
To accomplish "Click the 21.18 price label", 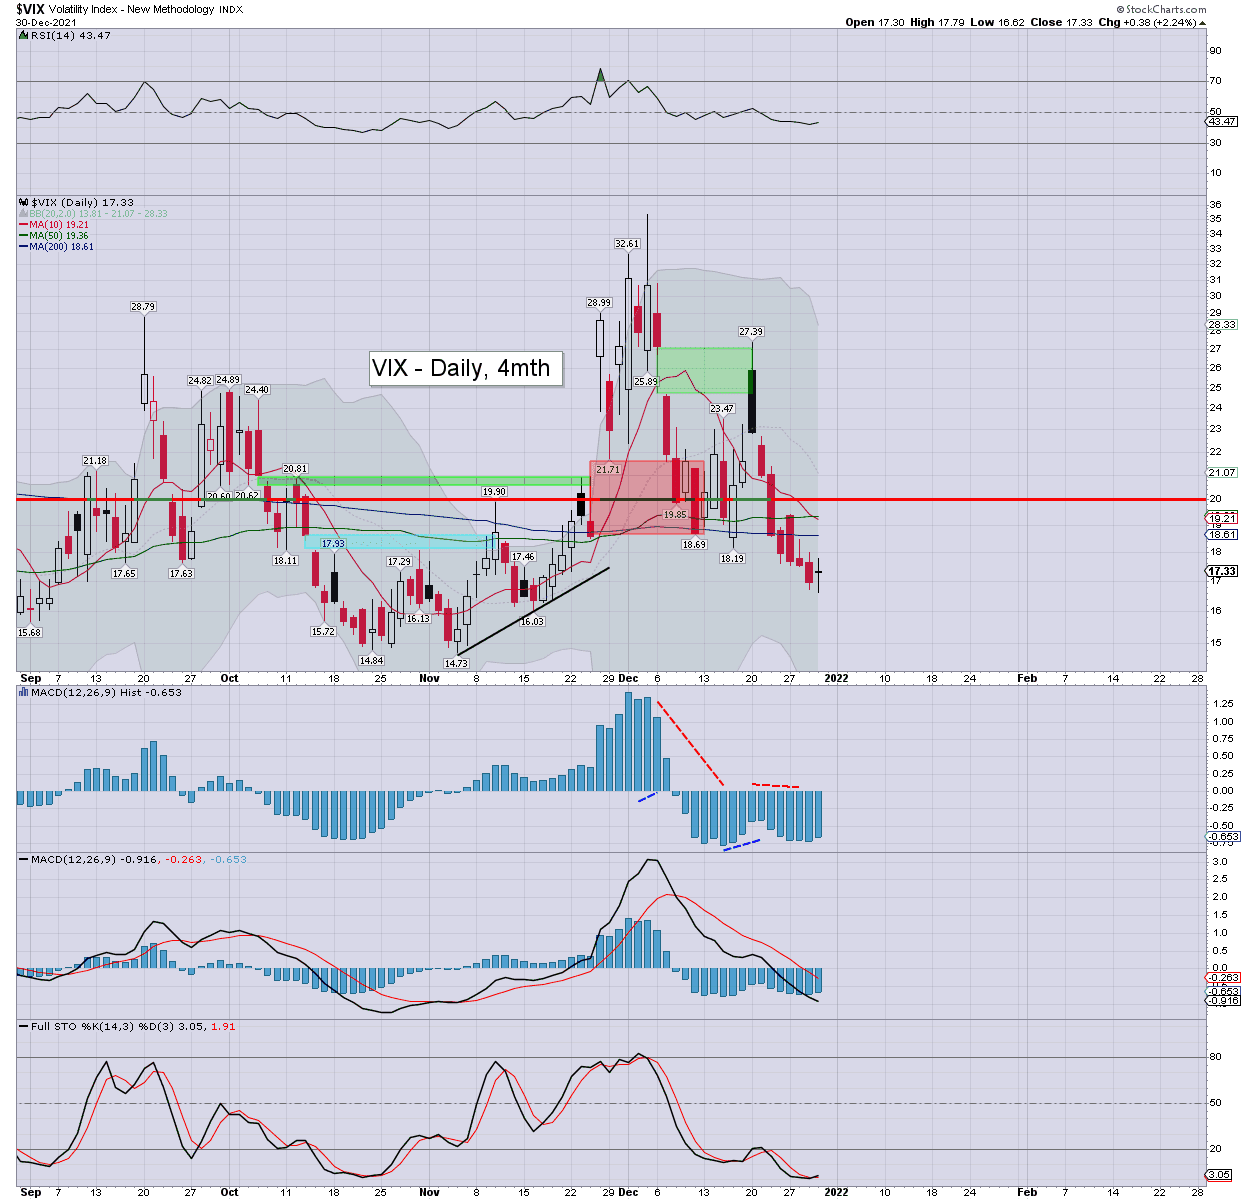I will pyautogui.click(x=95, y=461).
